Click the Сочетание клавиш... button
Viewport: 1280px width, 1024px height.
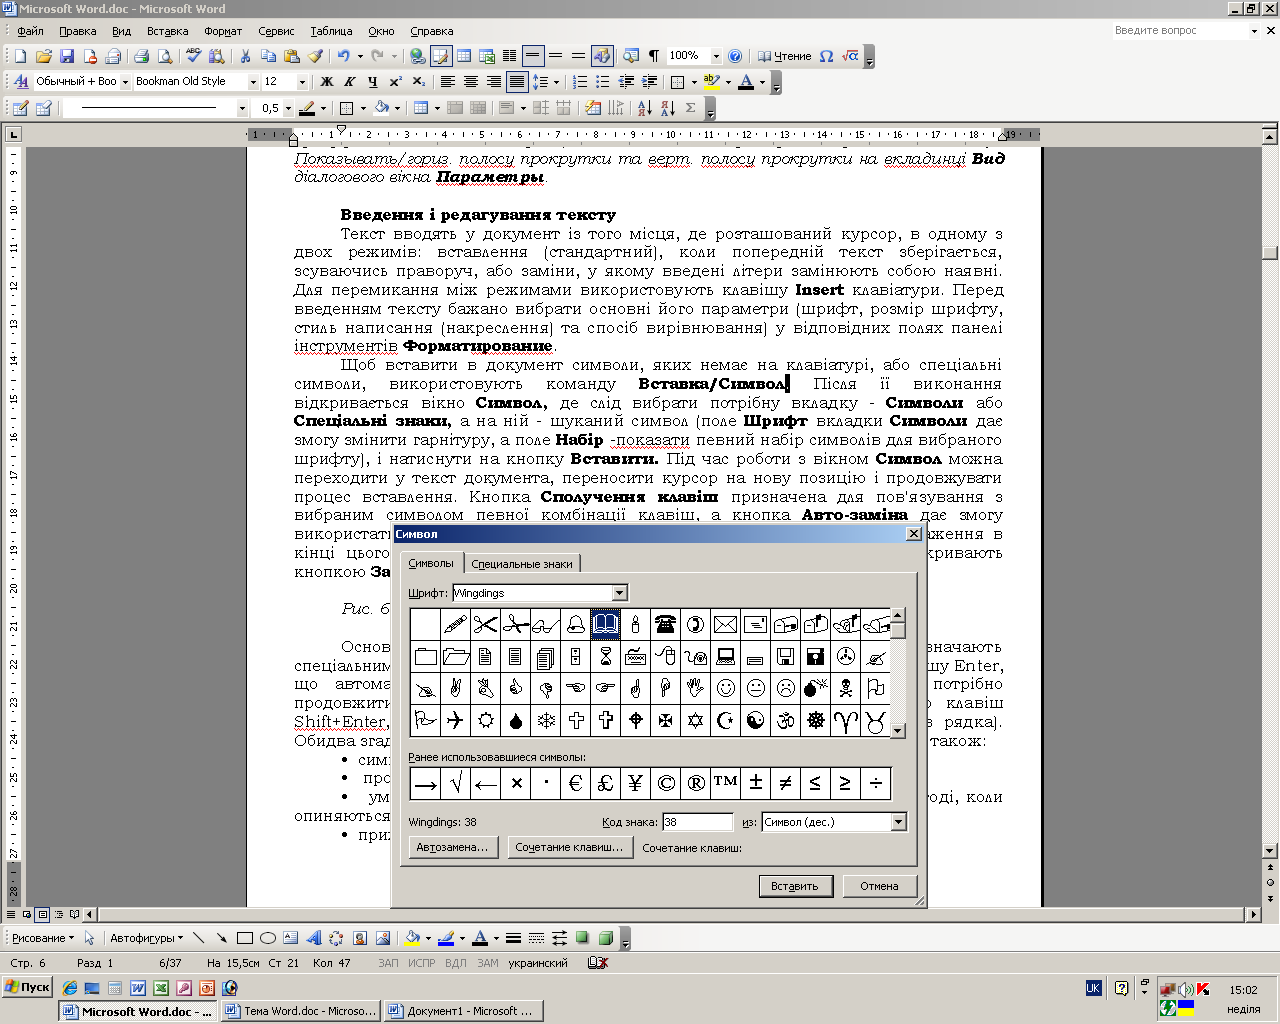(570, 847)
